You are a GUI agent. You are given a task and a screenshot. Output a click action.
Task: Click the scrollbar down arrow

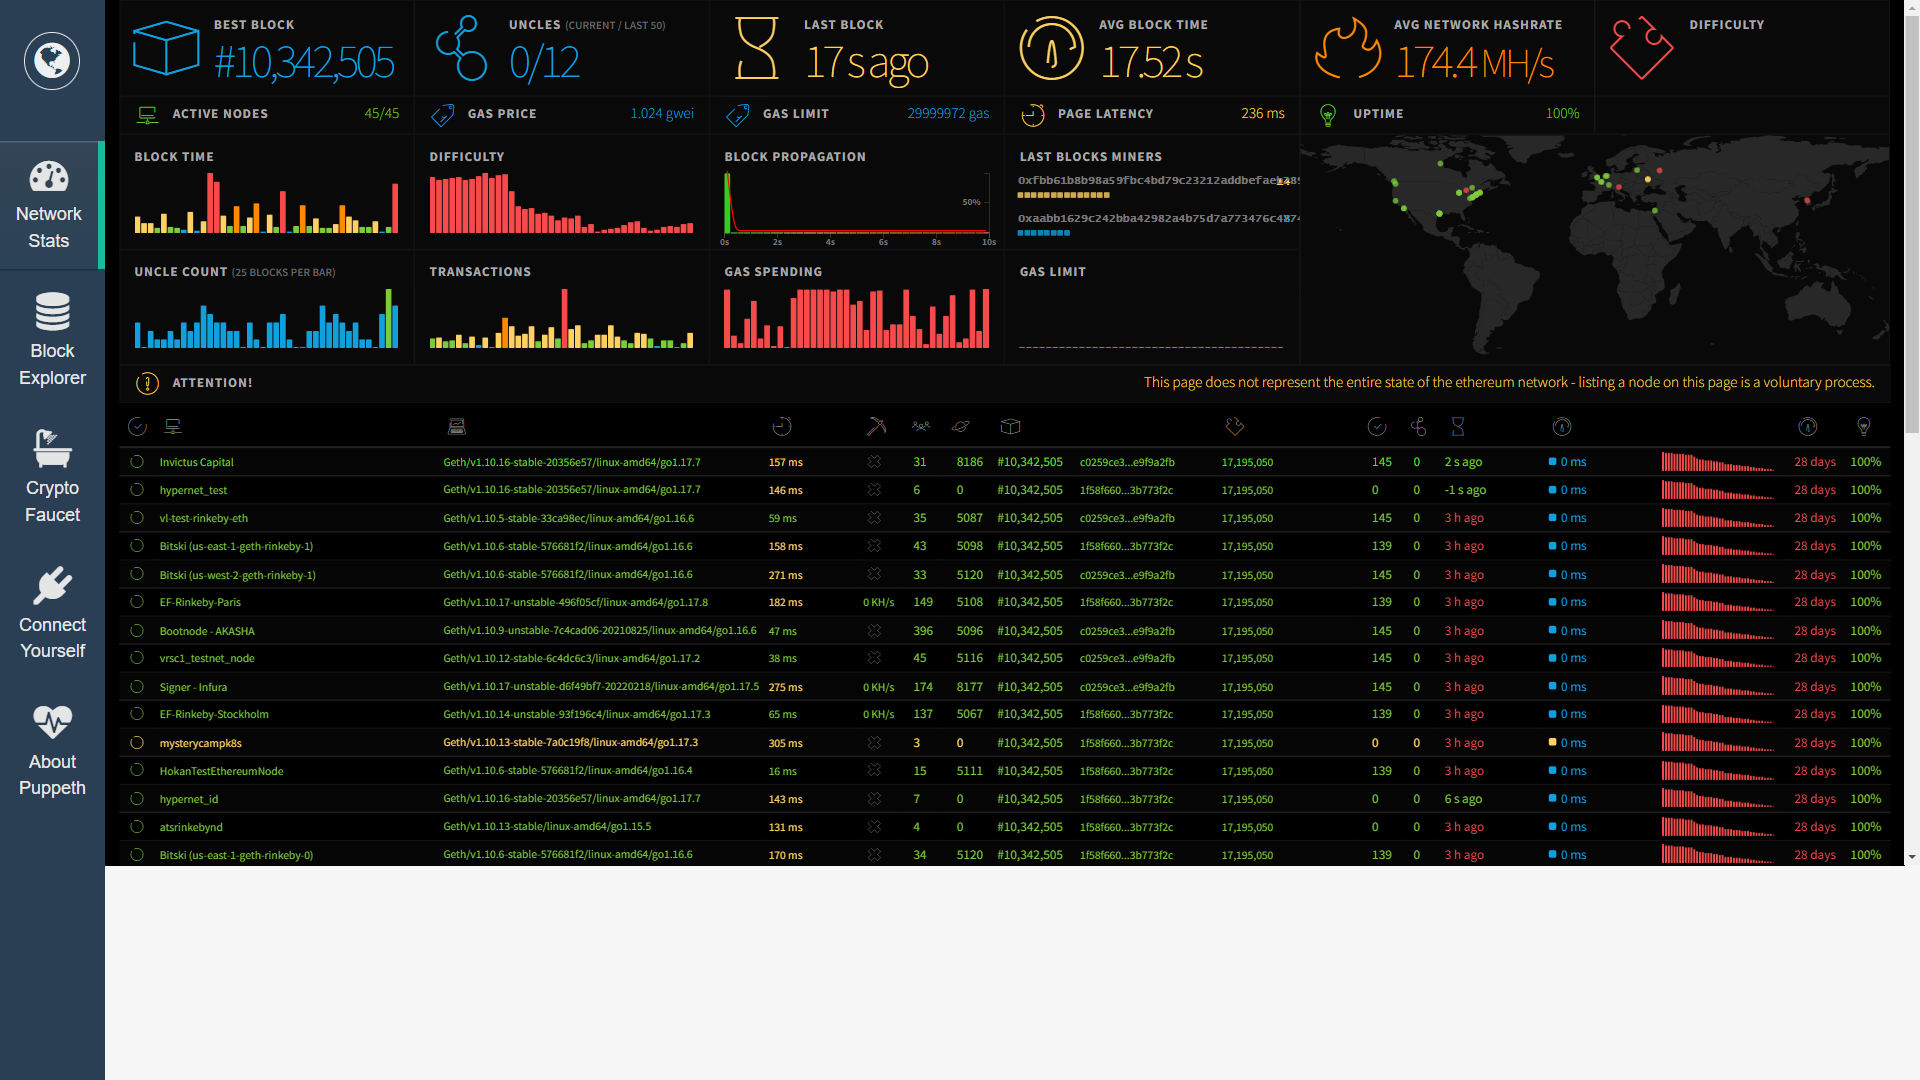(x=1912, y=857)
